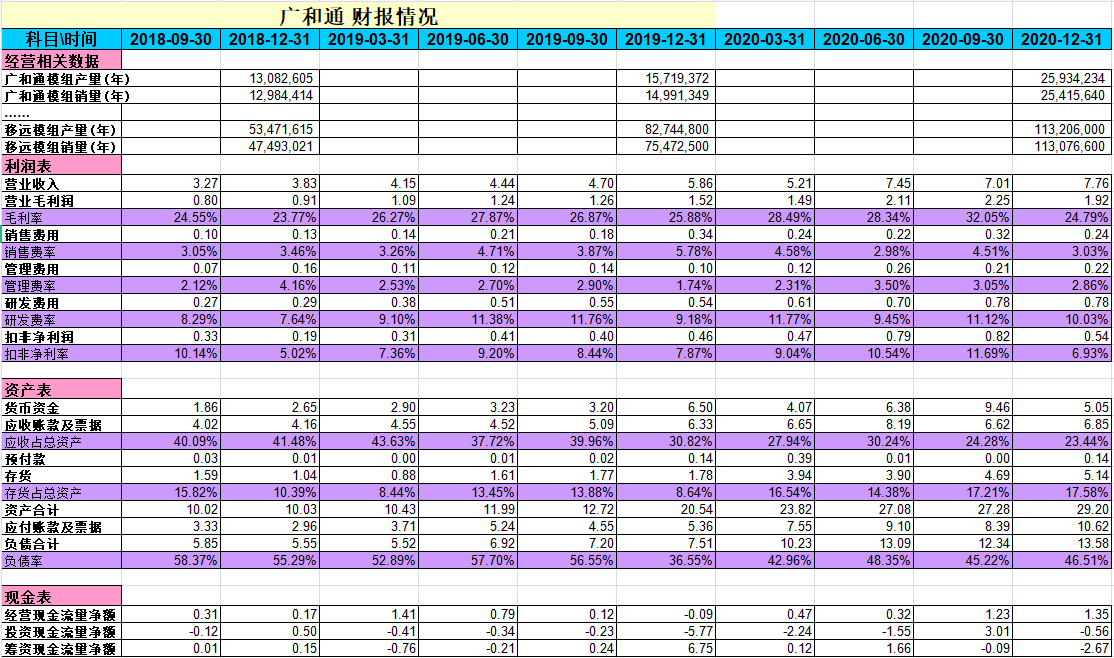This screenshot has height=658, width=1114.
Task: Click the 经营相关数据 section heading
Action: coord(62,60)
